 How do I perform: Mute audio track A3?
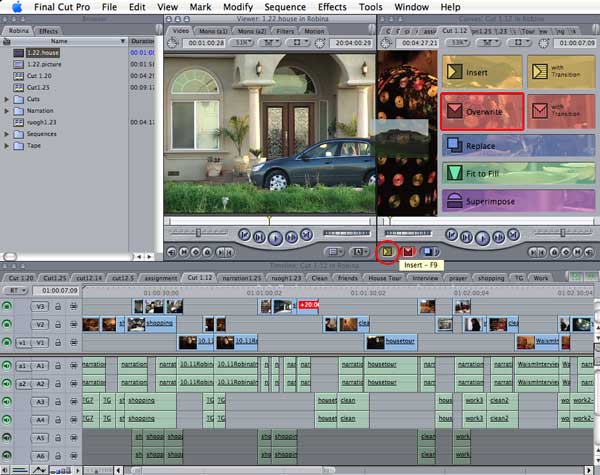pyautogui.click(x=7, y=402)
